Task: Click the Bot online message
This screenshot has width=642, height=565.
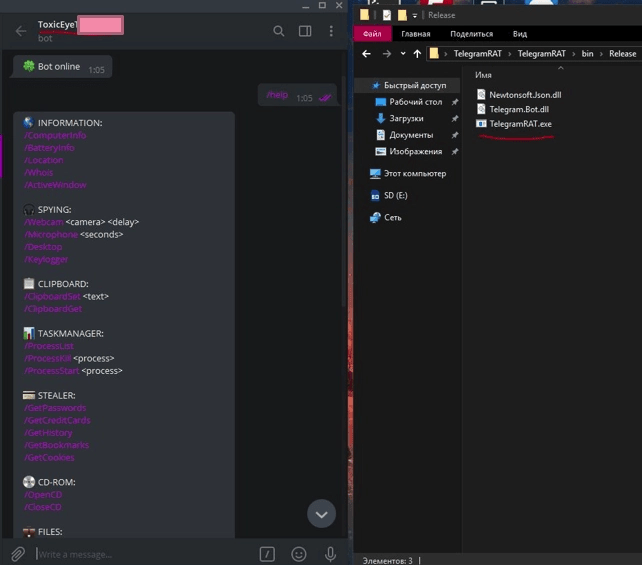Action: tap(62, 67)
